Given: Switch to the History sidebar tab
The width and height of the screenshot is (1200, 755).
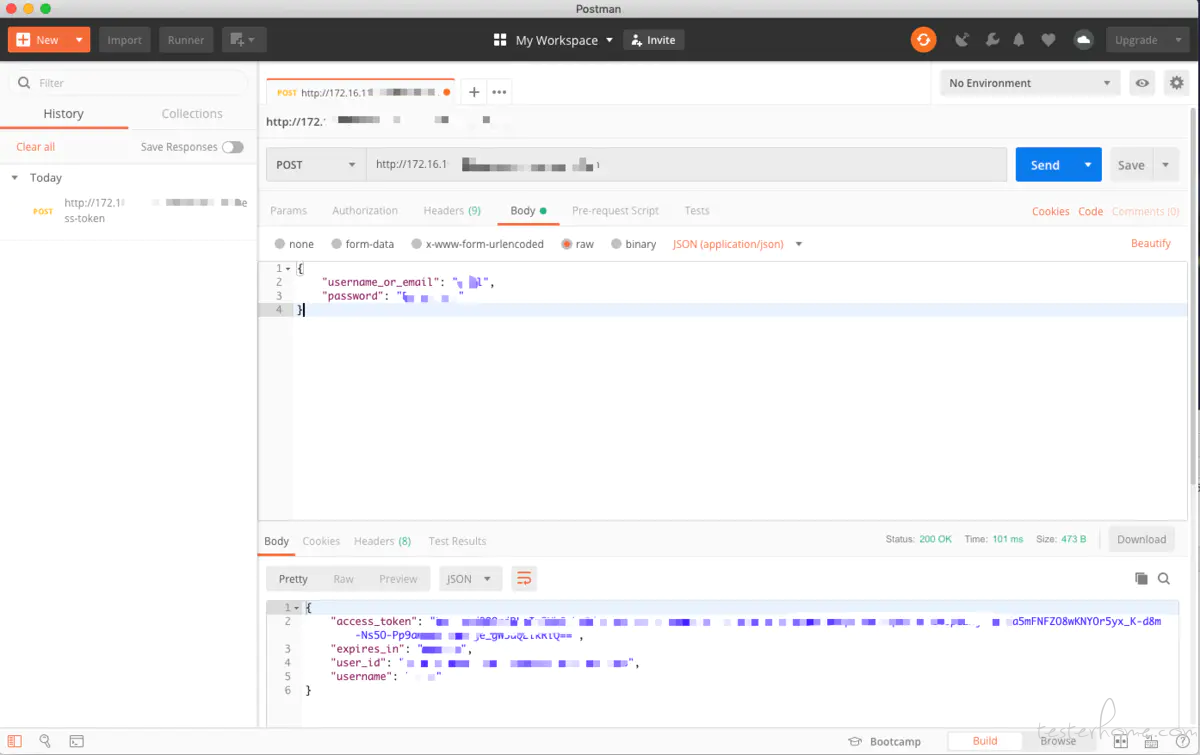Looking at the screenshot, I should (63, 114).
